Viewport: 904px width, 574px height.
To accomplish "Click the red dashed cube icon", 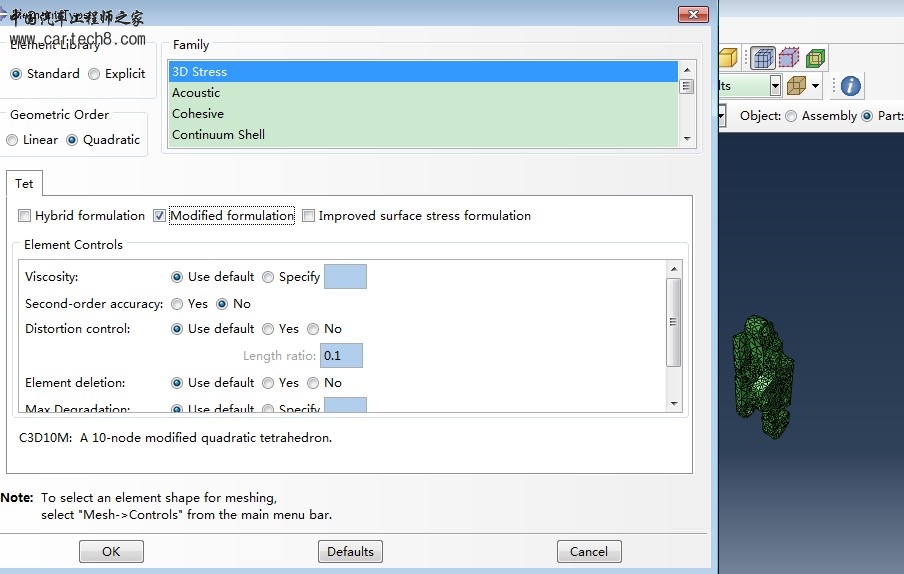I will pos(789,58).
